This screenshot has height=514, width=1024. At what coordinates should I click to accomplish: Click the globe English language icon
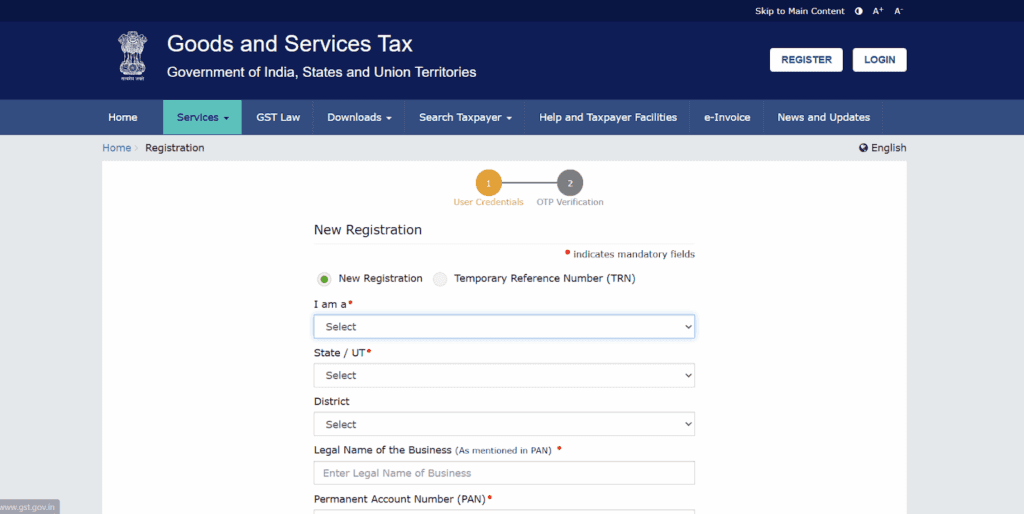(x=863, y=148)
